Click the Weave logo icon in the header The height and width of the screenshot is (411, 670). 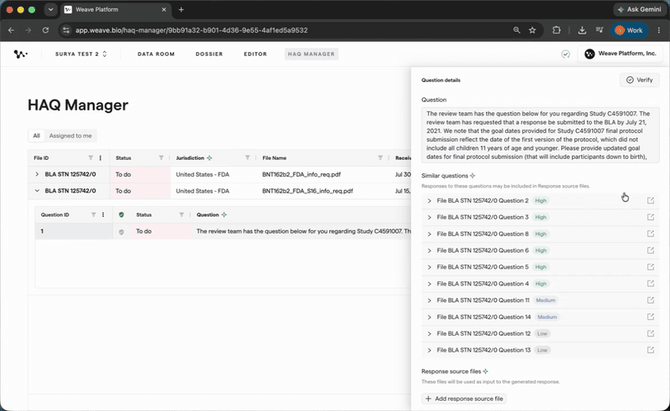(x=21, y=54)
